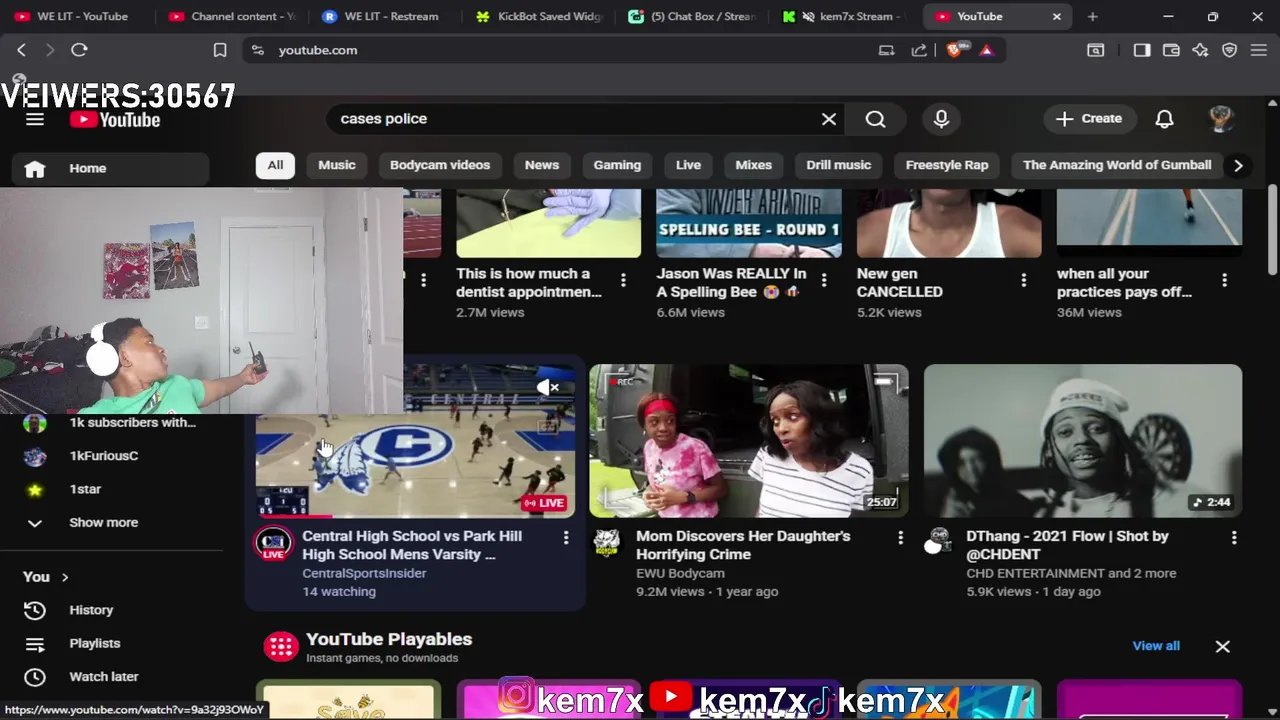Image resolution: width=1280 pixels, height=720 pixels.
Task: Click the view site information icon
Action: (258, 50)
